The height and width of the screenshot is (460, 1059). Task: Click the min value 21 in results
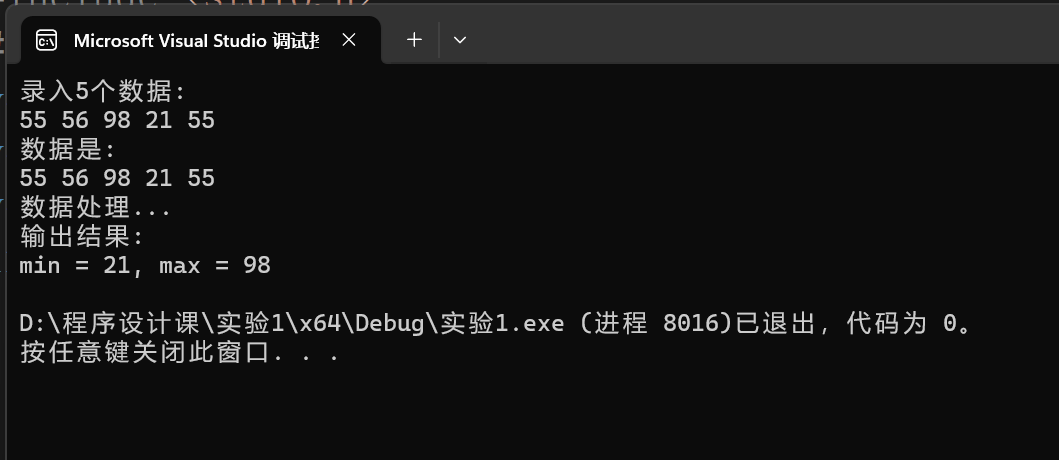tap(117, 265)
